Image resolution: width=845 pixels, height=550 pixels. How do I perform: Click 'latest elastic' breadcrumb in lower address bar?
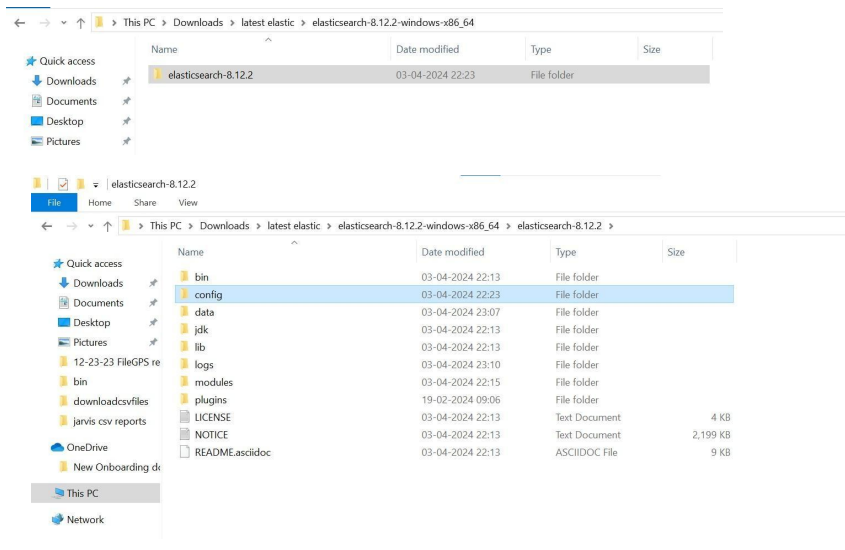coord(294,226)
